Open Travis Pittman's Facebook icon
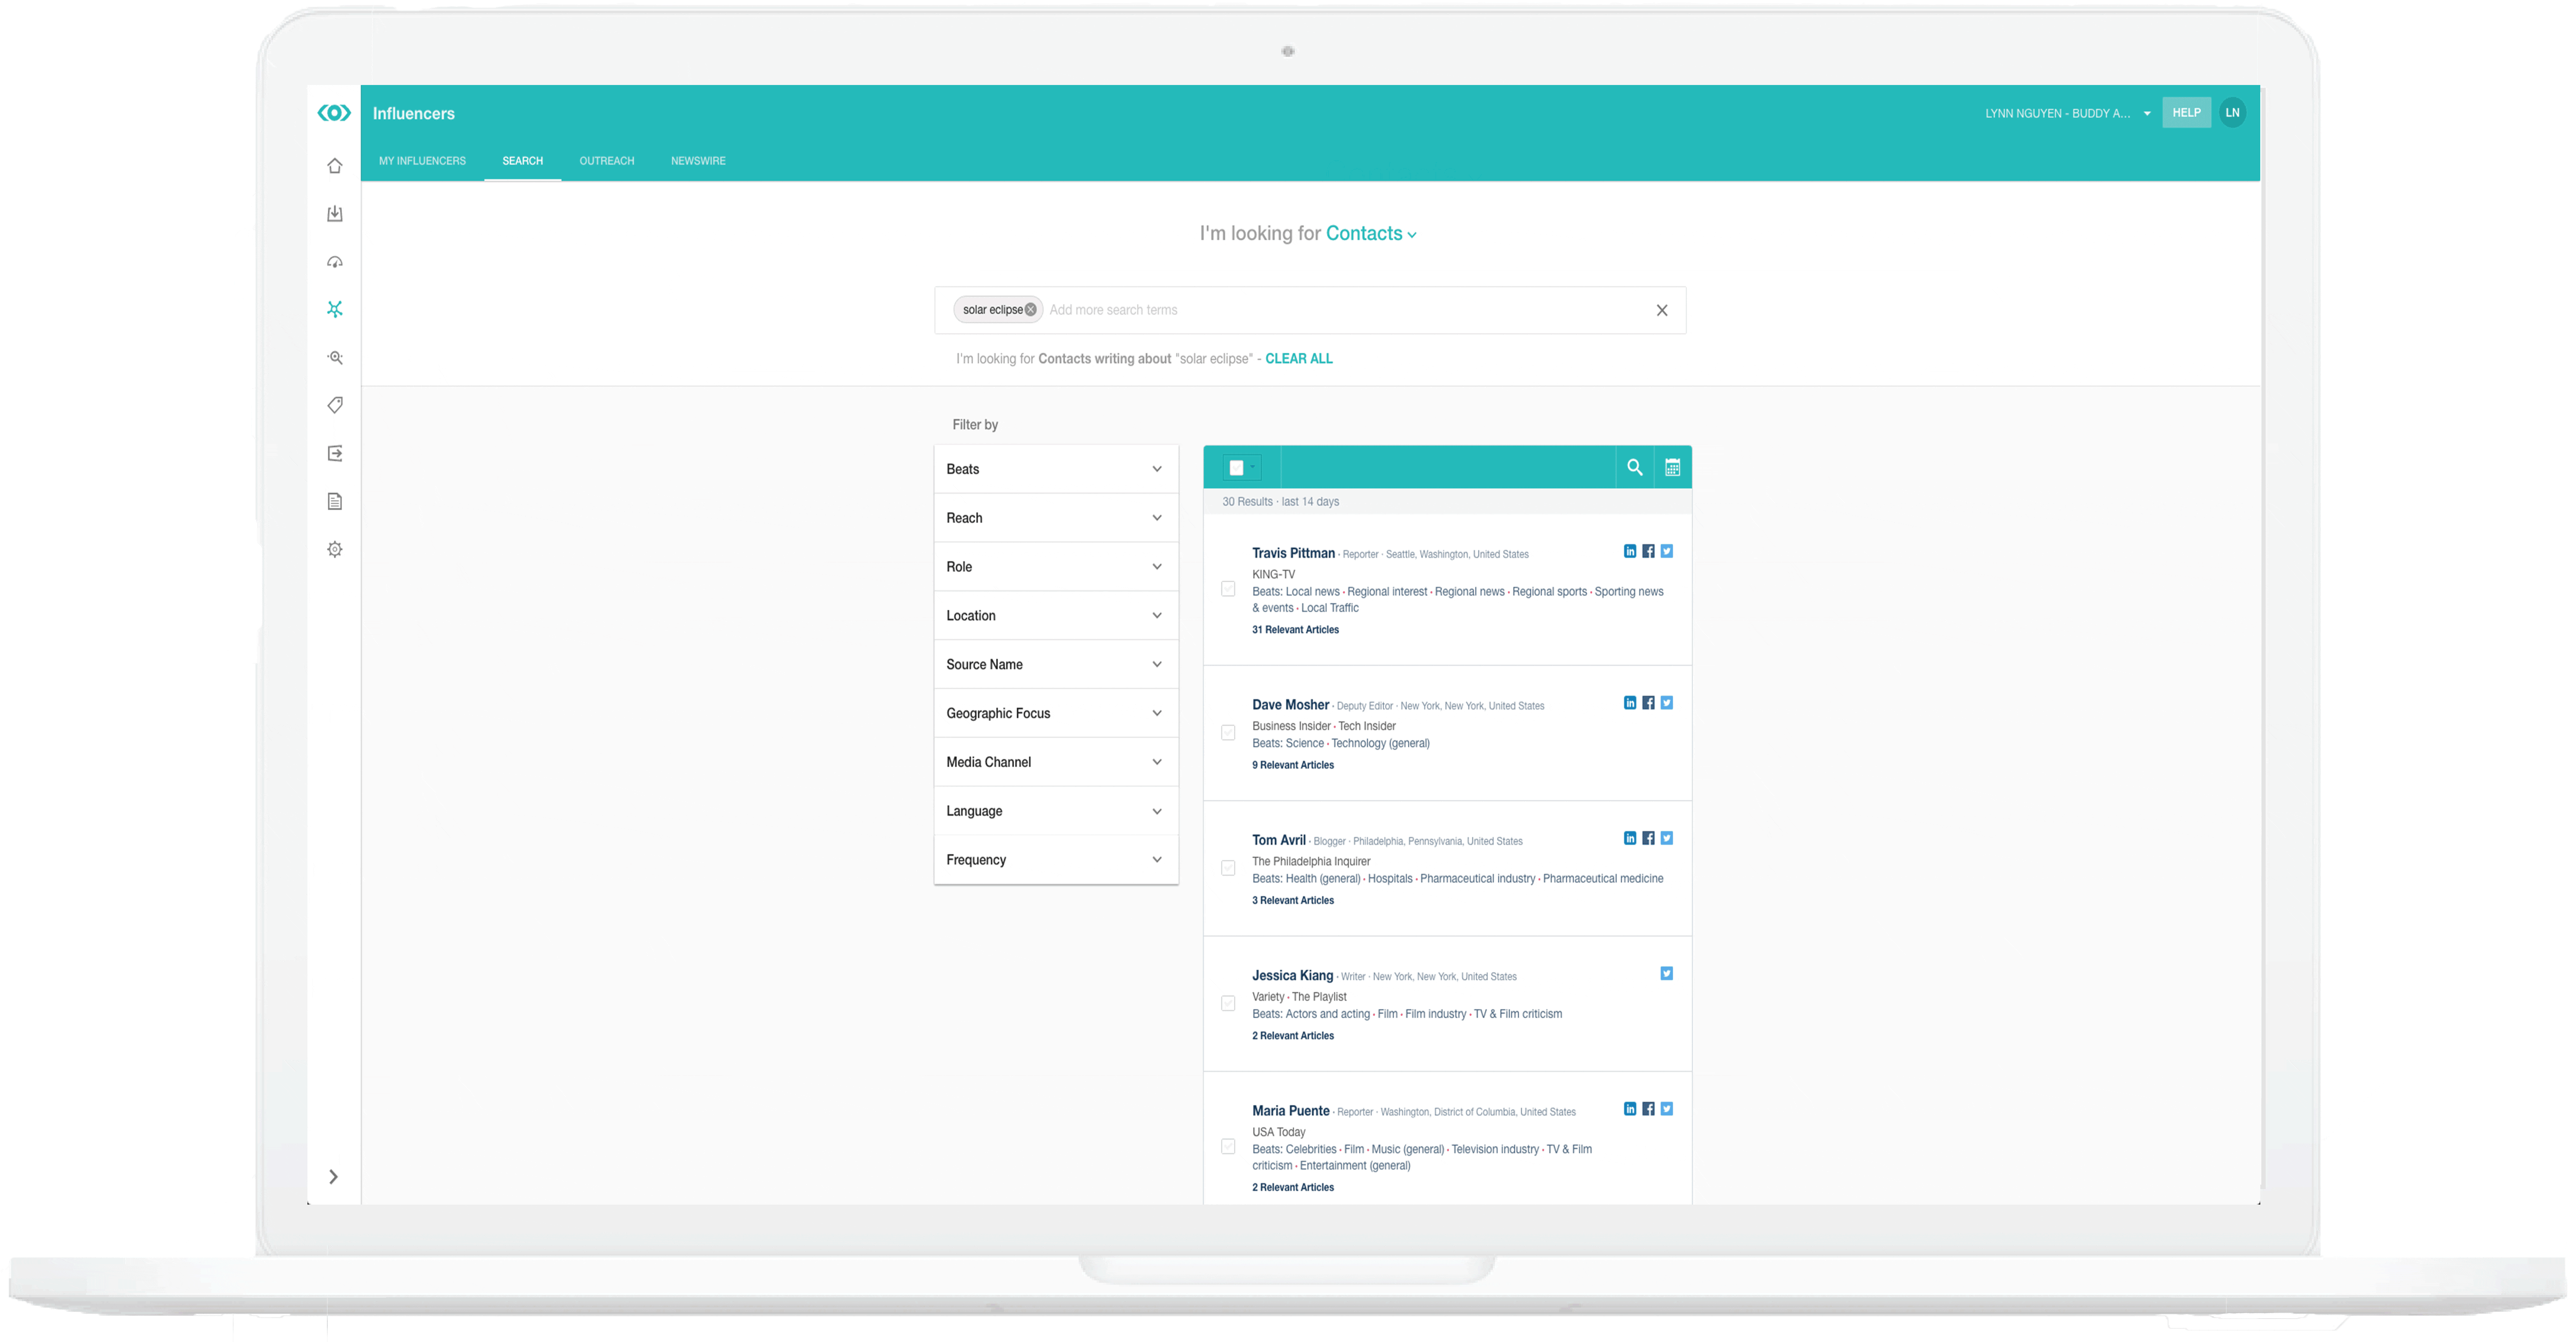Image resolution: width=2576 pixels, height=1342 pixels. (x=1648, y=551)
